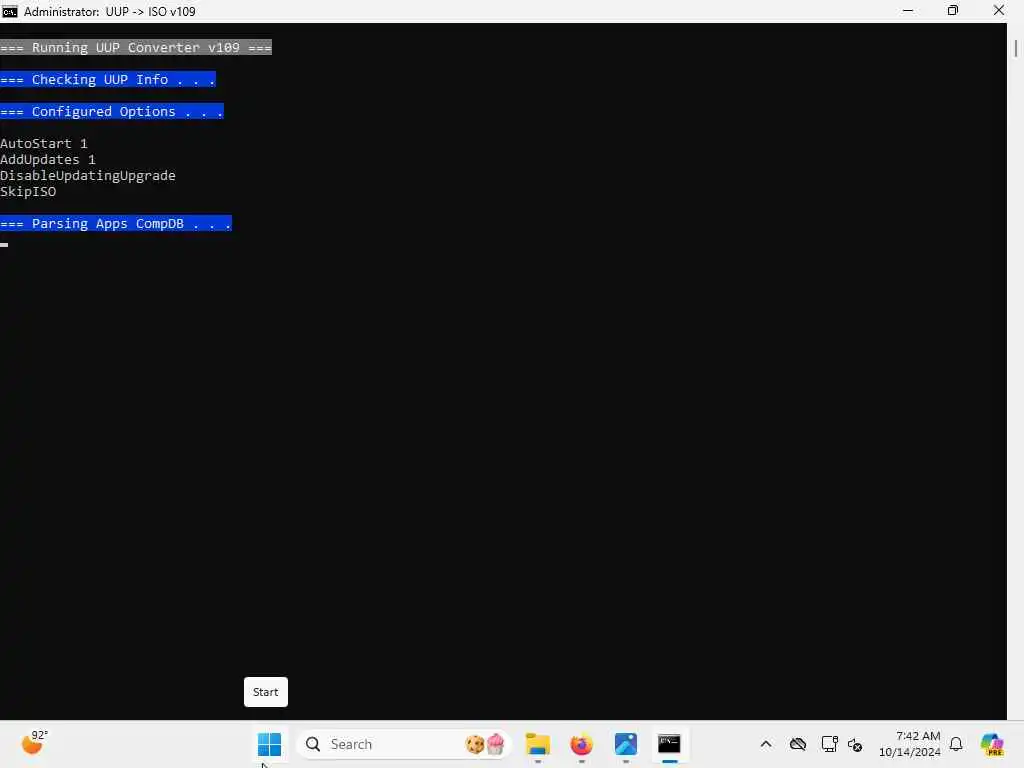Select the 'Parsing Apps CompDB' line
Screen dimensions: 1024x768
[x=116, y=223]
